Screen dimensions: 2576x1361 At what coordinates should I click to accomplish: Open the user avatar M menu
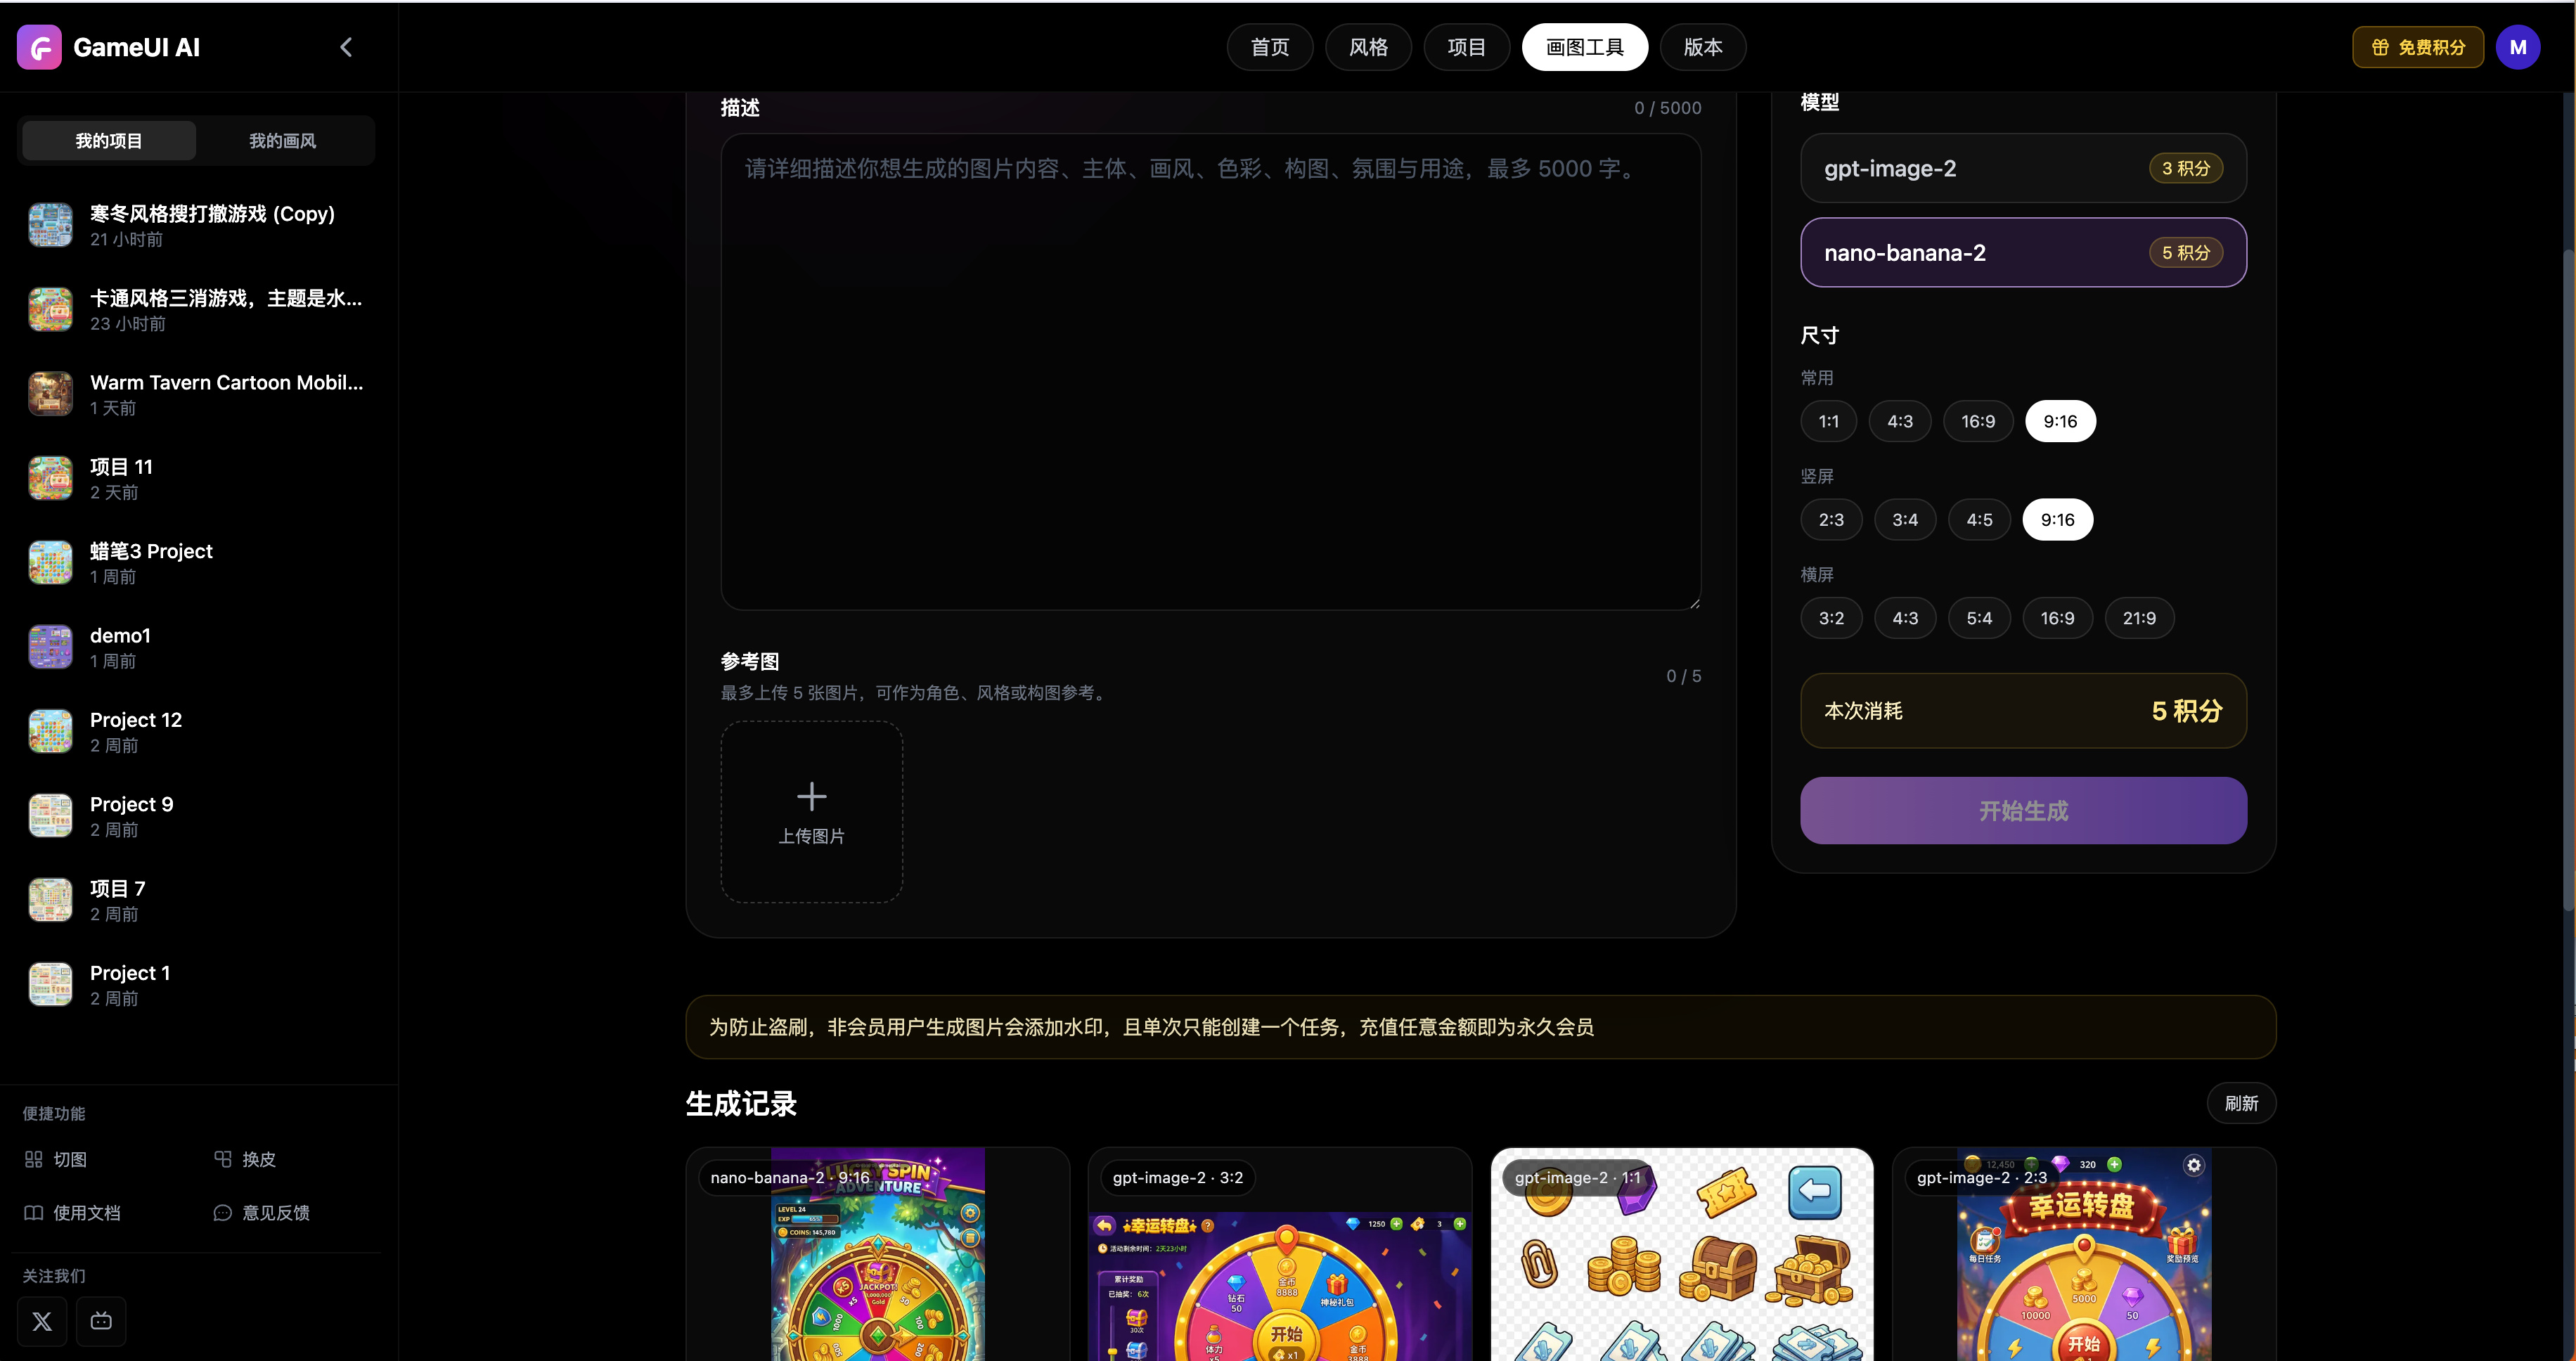(2517, 47)
